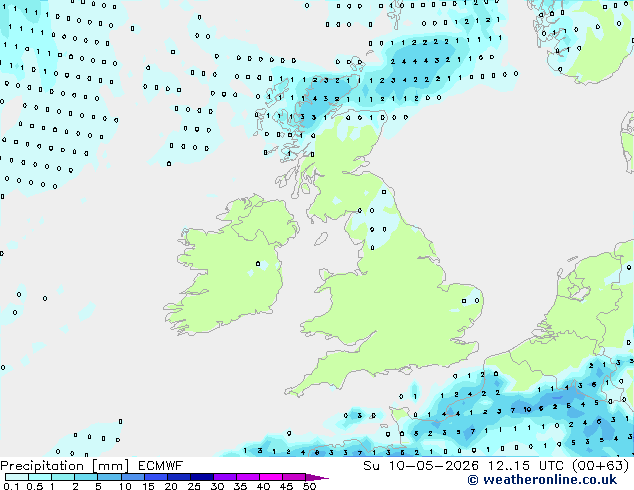This screenshot has width=634, height=490.
Task: Select the 1–2 mm legend color swatch
Action: point(63,477)
